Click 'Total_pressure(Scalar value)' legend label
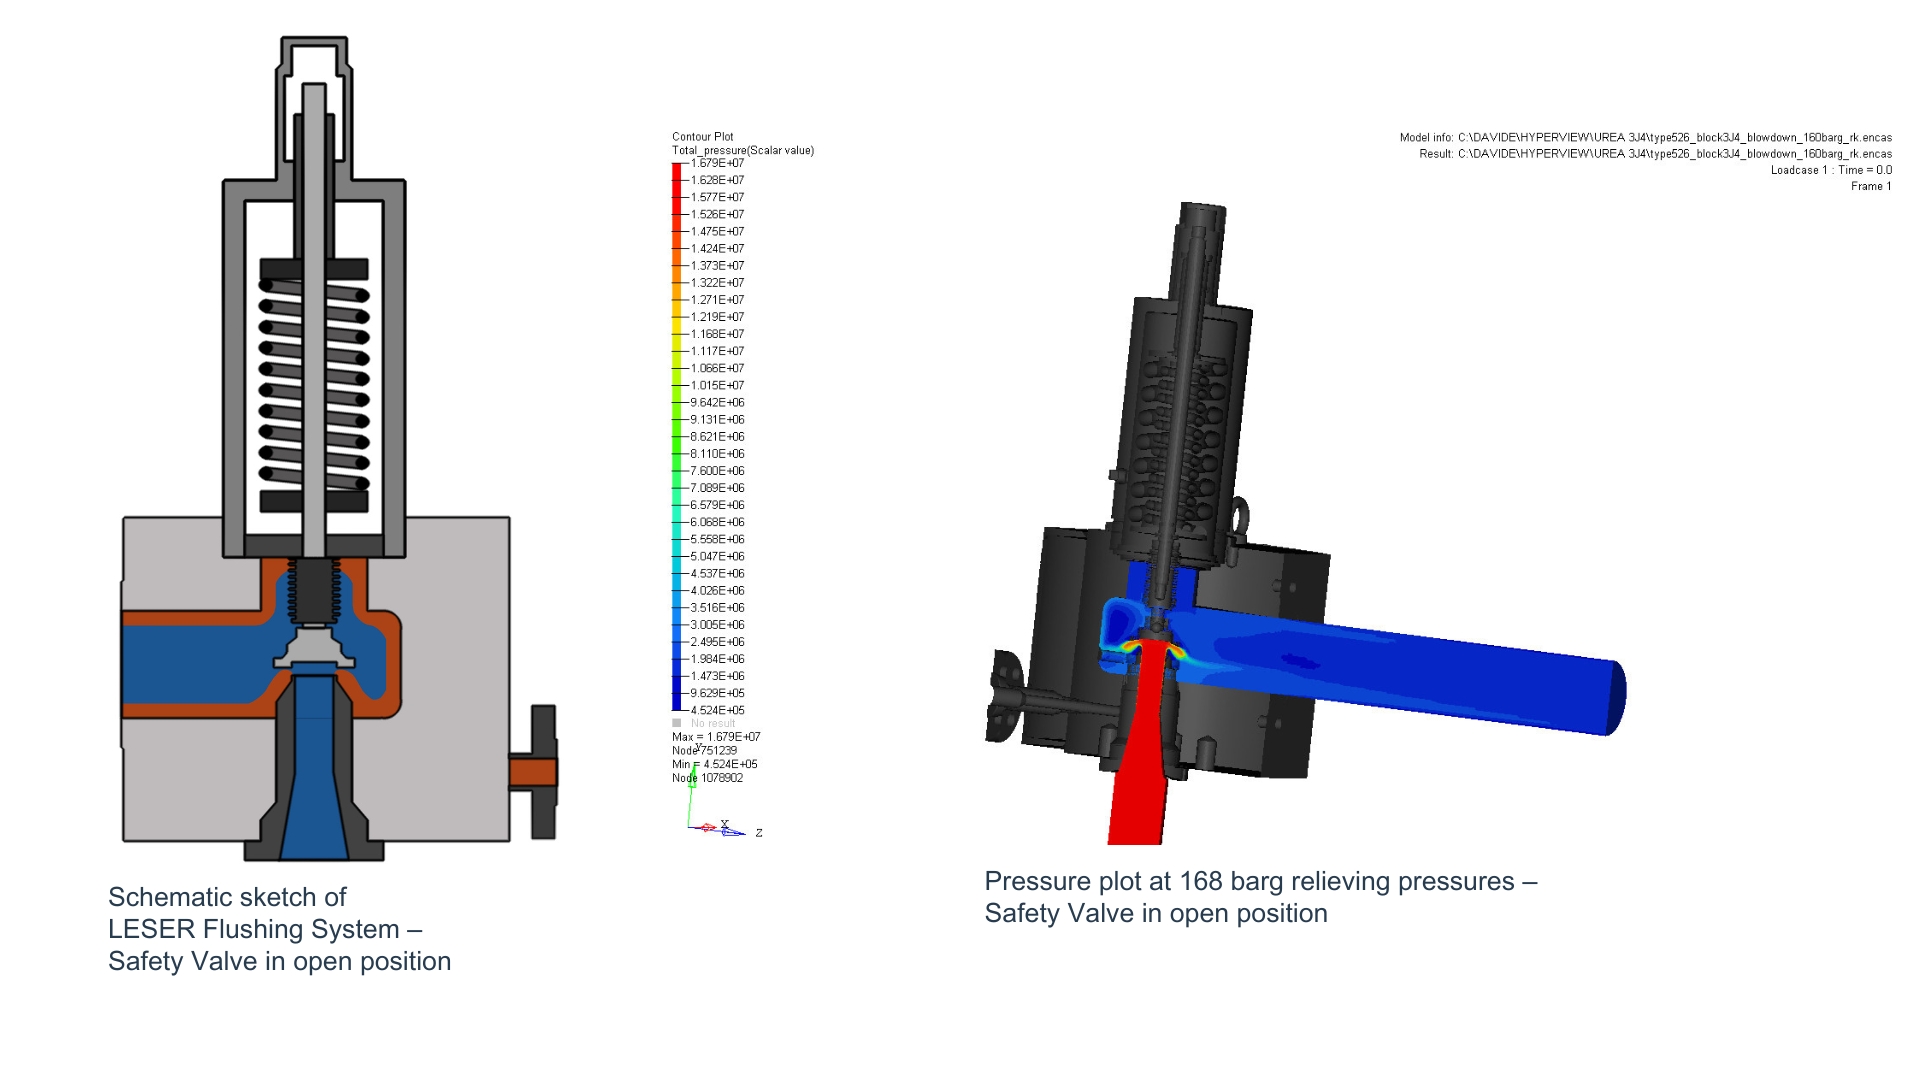Image resolution: width=1920 pixels, height=1080 pixels. pyautogui.click(x=742, y=151)
